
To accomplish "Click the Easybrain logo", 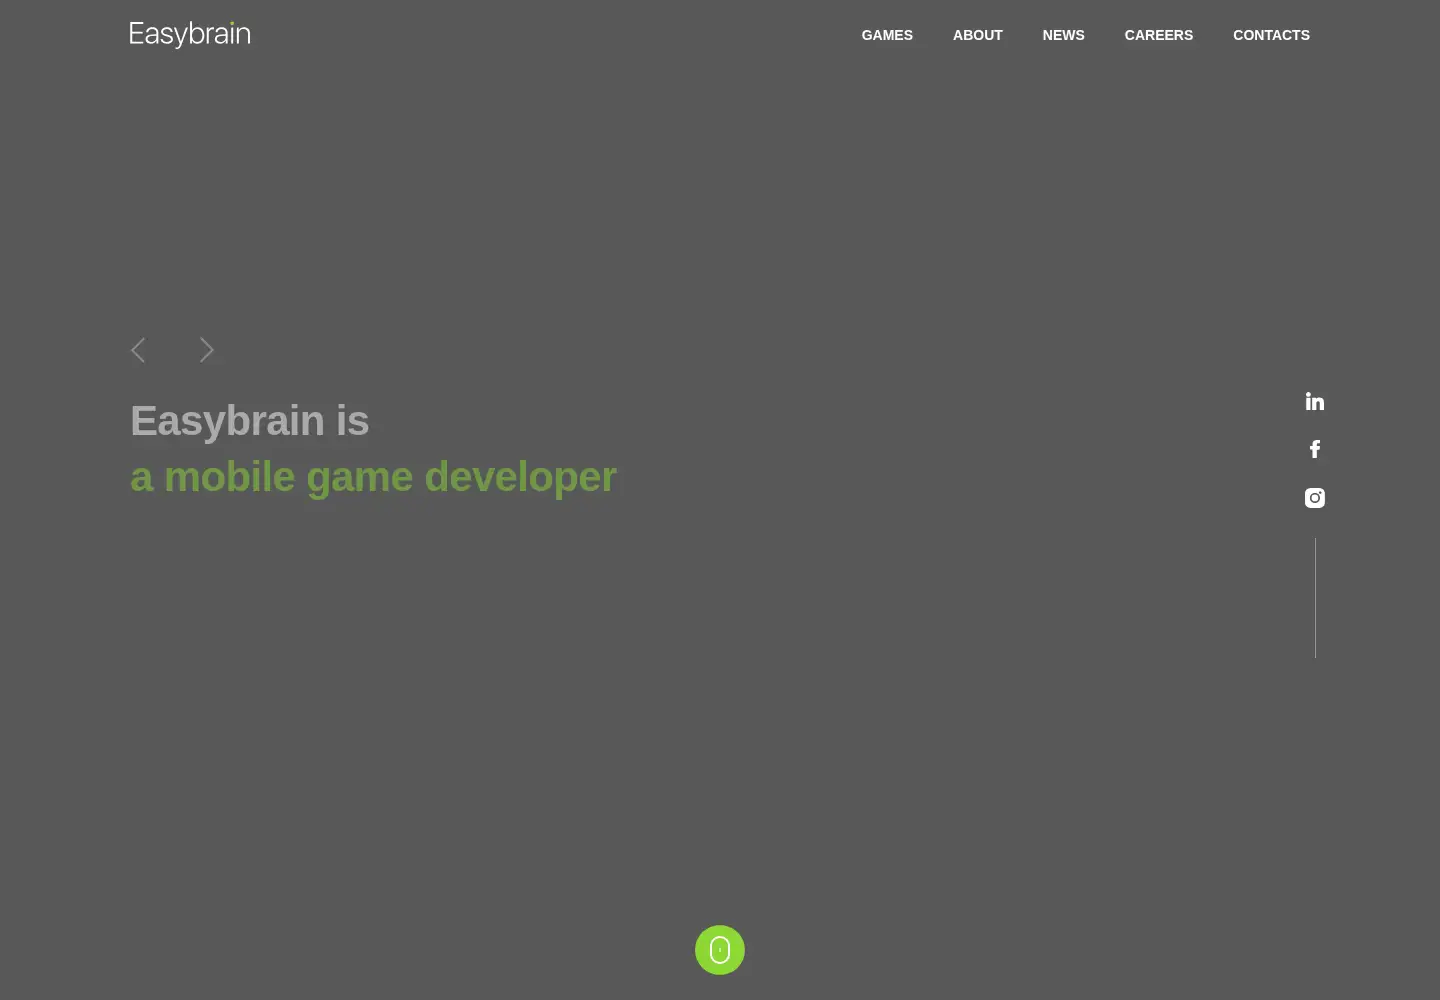I will pyautogui.click(x=190, y=35).
